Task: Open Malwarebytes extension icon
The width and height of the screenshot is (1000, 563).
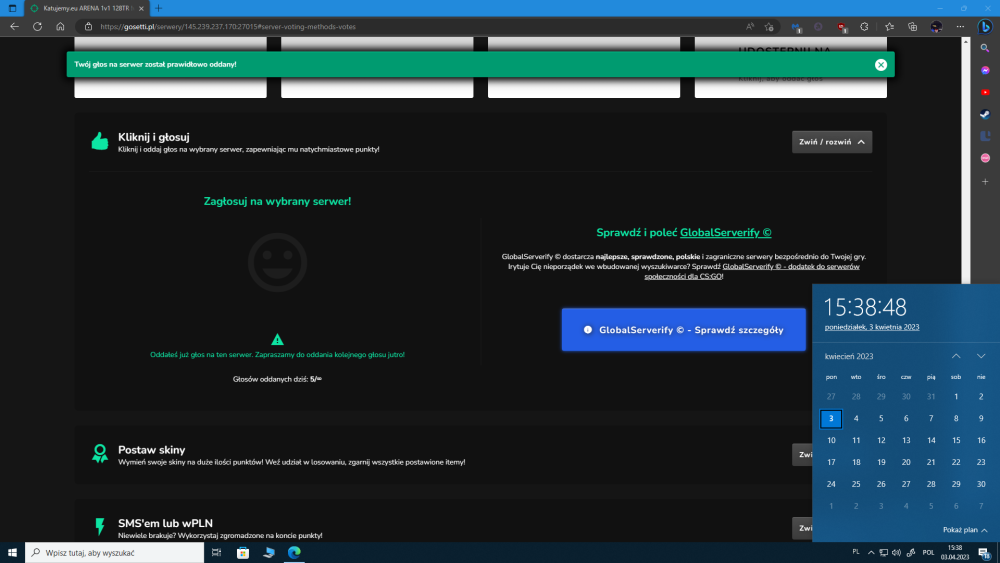Action: [x=797, y=27]
